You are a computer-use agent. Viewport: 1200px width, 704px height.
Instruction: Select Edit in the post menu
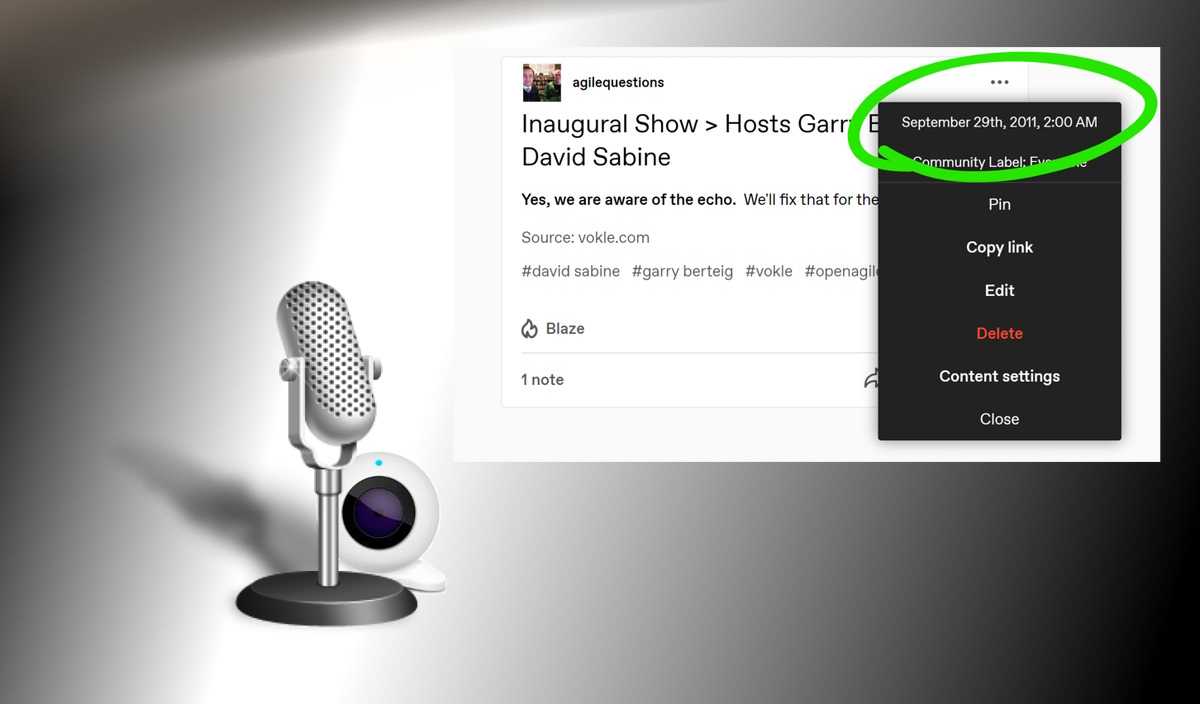[x=999, y=290]
